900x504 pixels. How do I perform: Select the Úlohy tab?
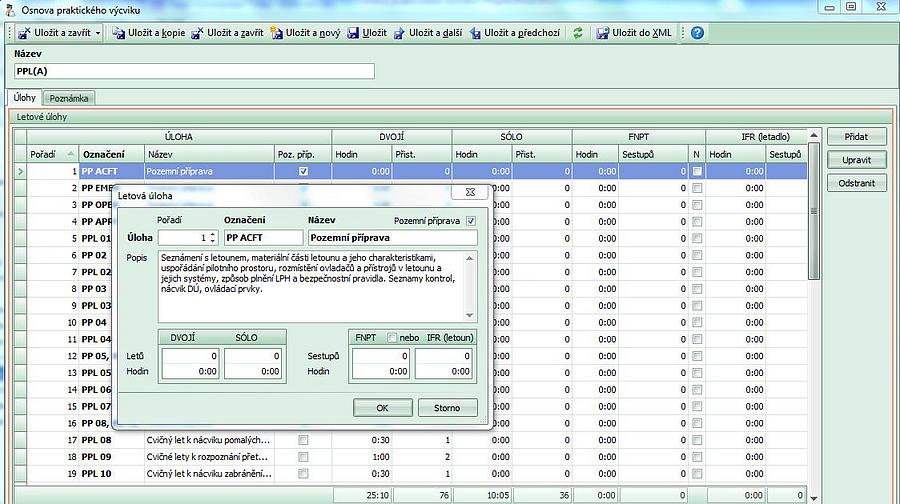click(x=25, y=98)
